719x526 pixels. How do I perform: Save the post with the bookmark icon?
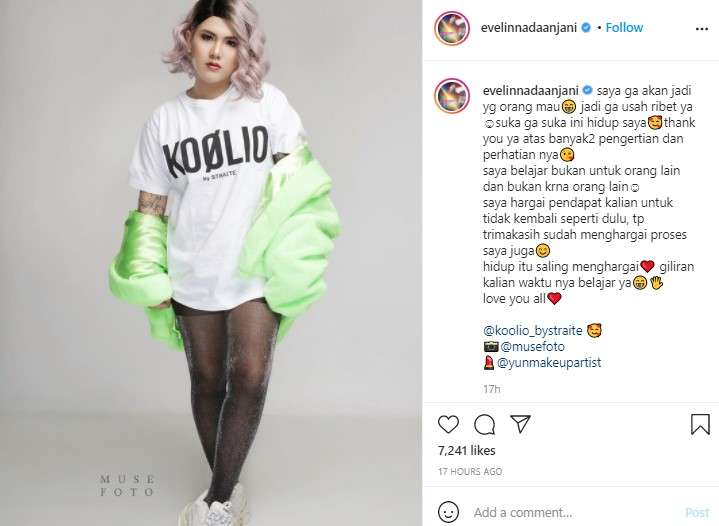coord(700,424)
